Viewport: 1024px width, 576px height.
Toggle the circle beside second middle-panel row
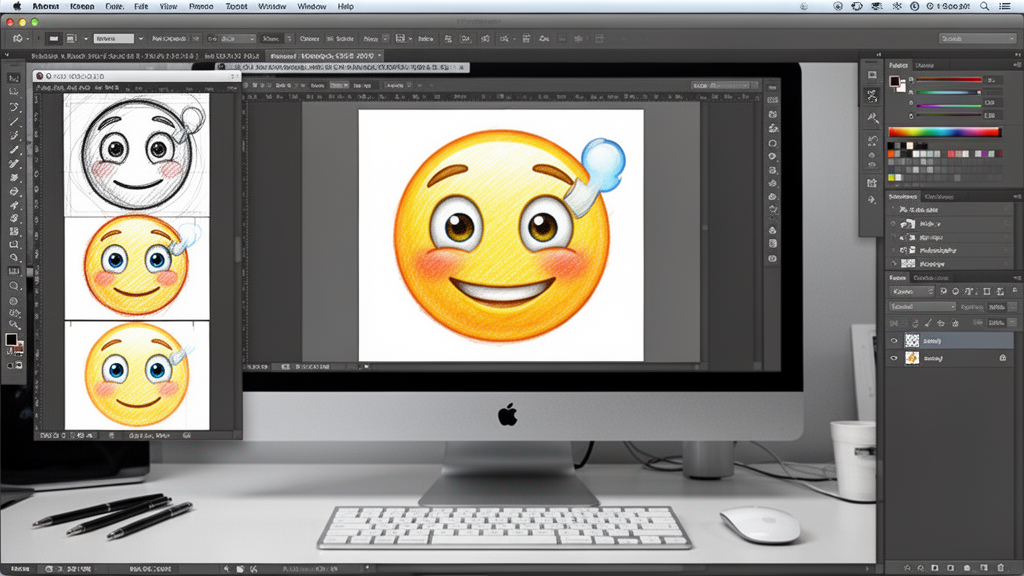893,224
